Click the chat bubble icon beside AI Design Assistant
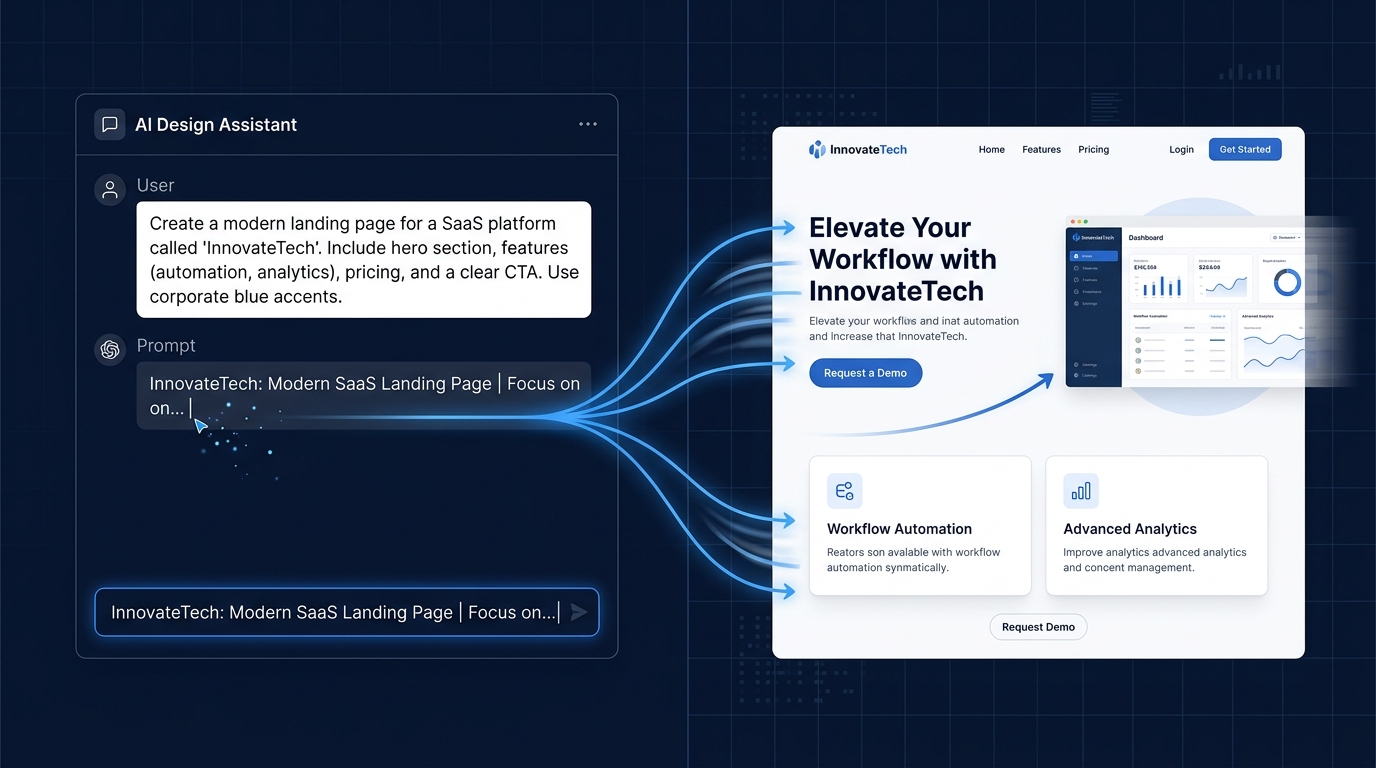Screen dimensions: 1376x768 point(109,125)
